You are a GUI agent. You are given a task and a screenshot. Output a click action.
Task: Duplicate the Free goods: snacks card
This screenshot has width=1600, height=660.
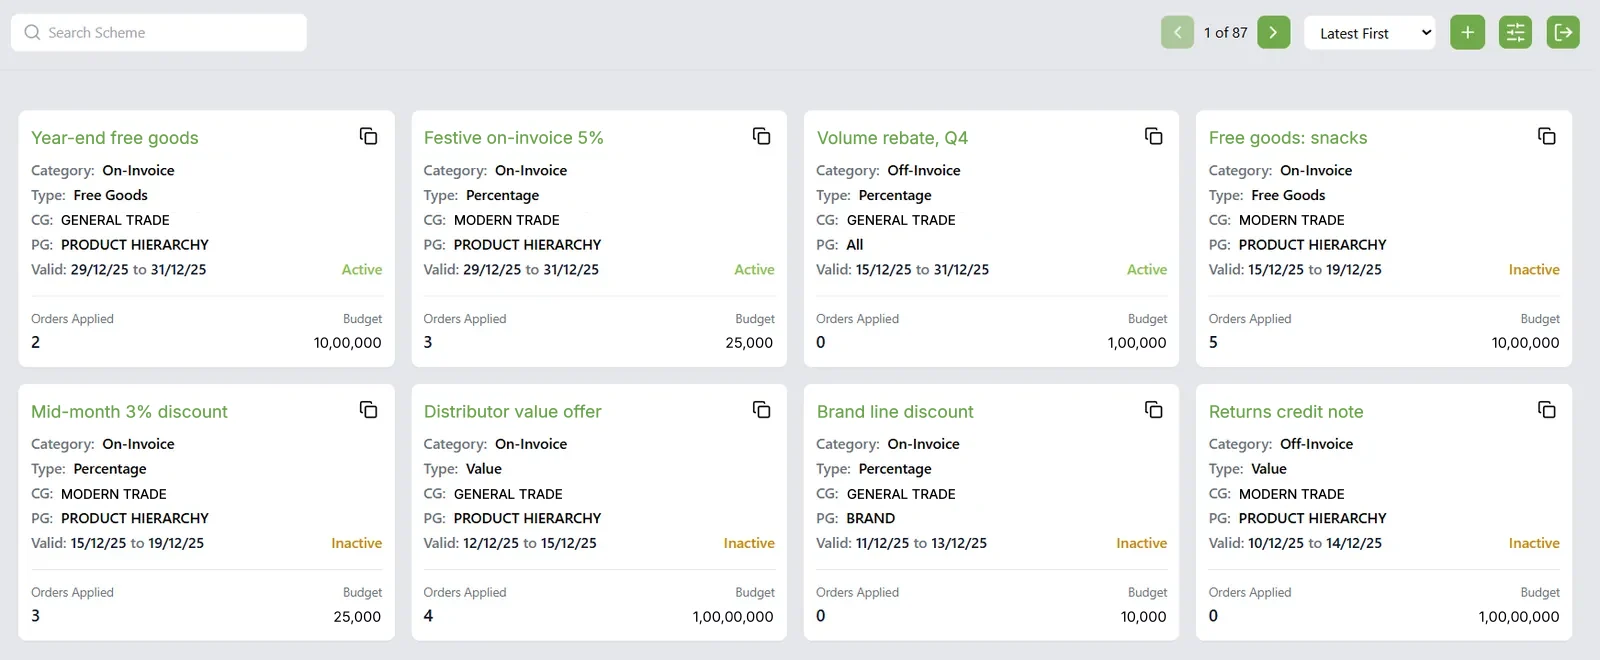1546,136
